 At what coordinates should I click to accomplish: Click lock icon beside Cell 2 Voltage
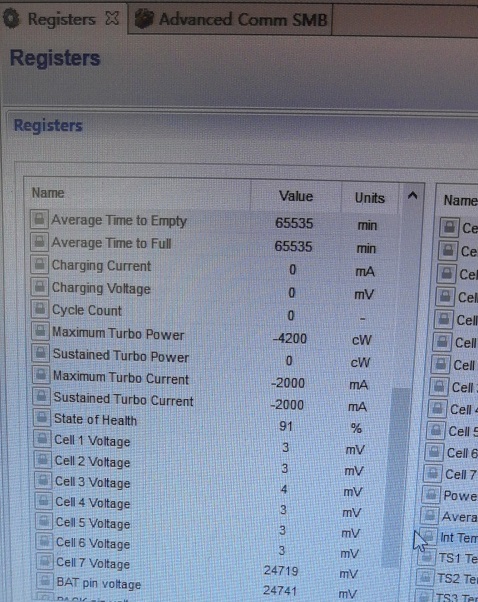point(43,459)
